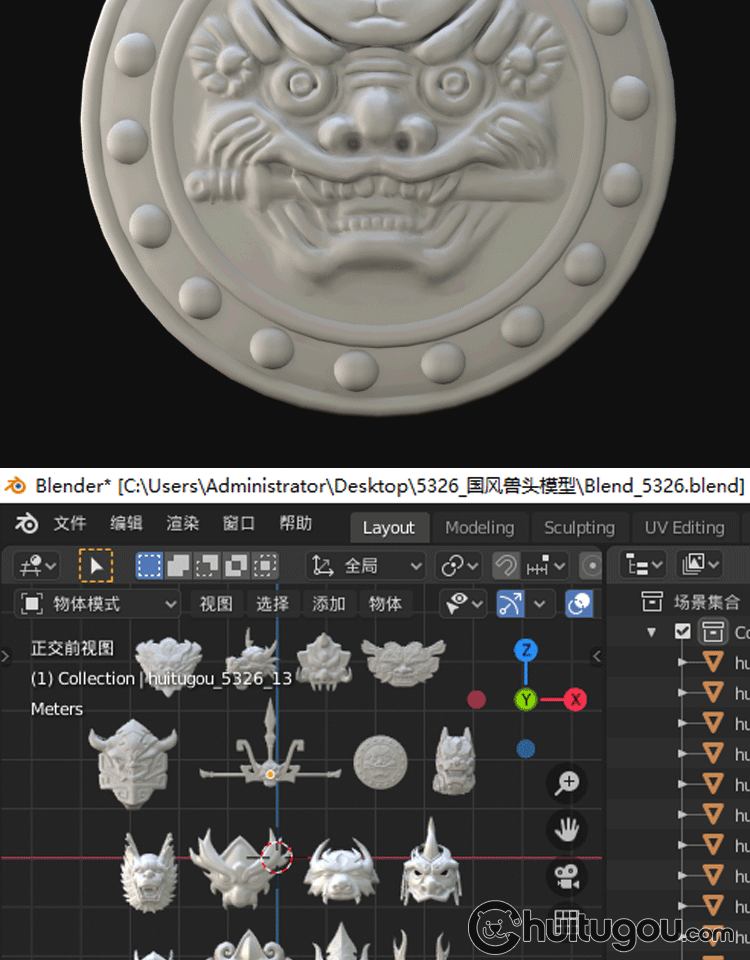The width and height of the screenshot is (750, 960).
Task: Switch to the Modeling workspace tab
Action: coord(479,528)
